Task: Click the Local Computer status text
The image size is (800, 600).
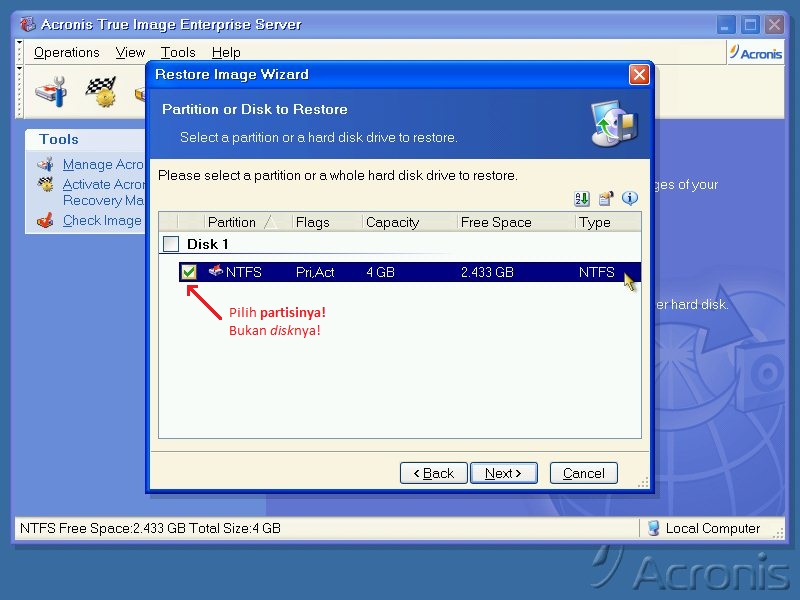Action: [713, 528]
